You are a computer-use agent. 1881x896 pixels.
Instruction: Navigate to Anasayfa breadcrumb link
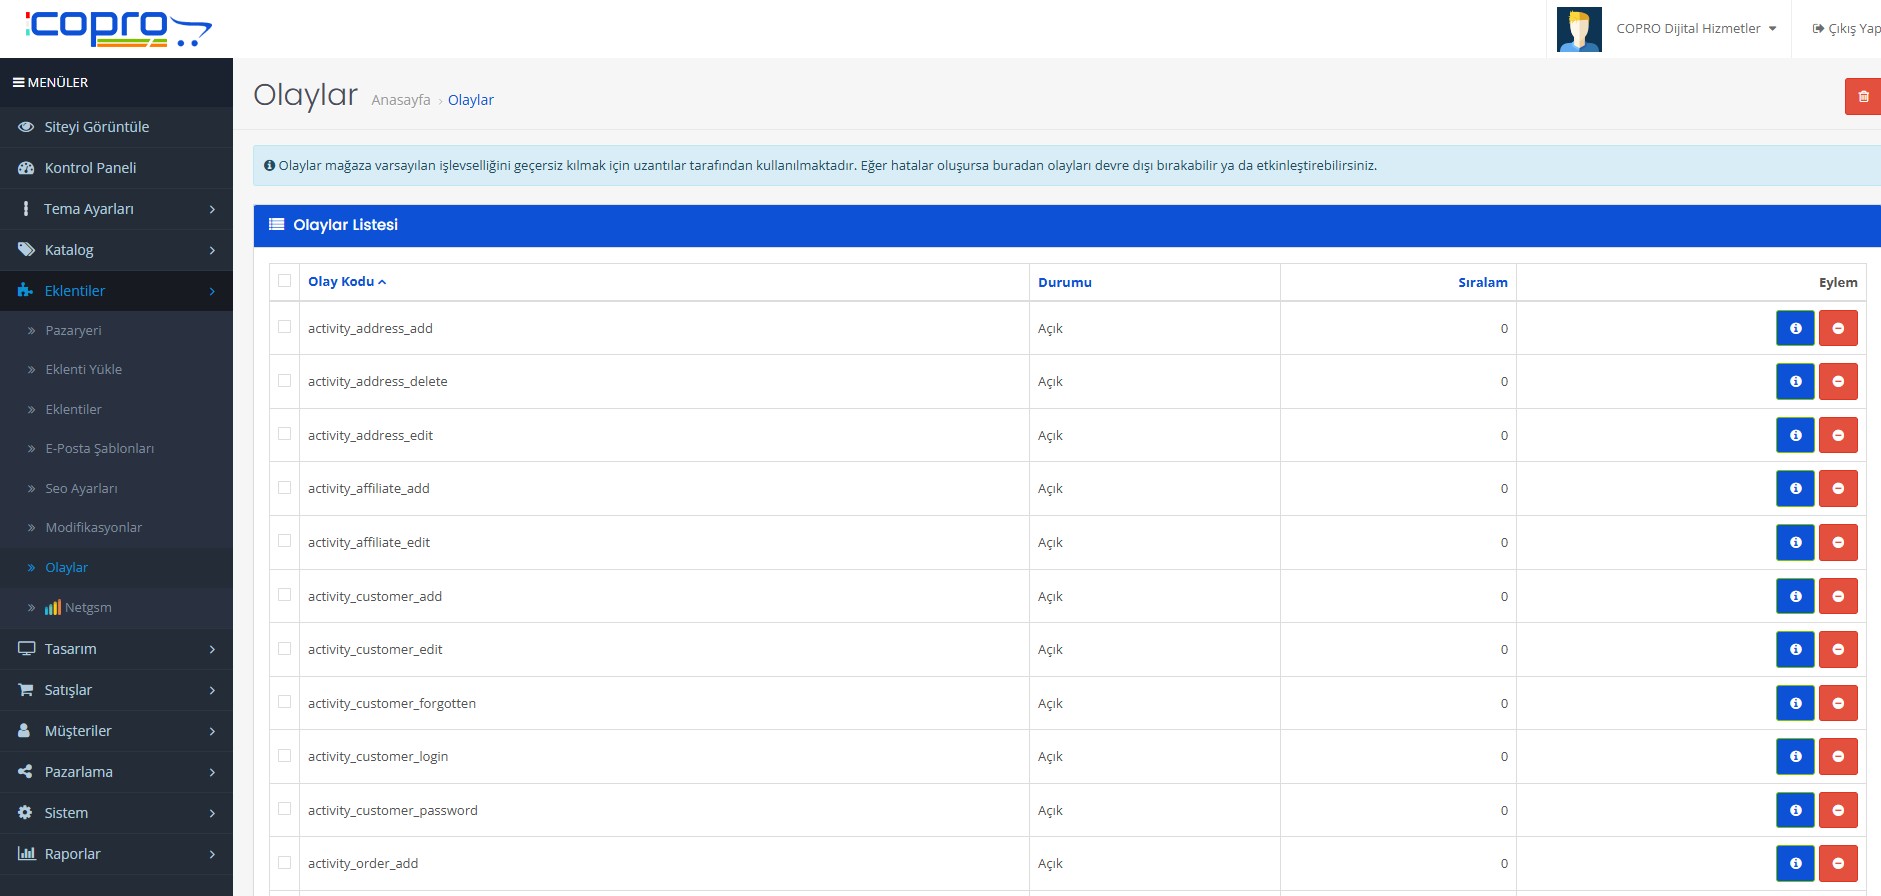tap(400, 100)
